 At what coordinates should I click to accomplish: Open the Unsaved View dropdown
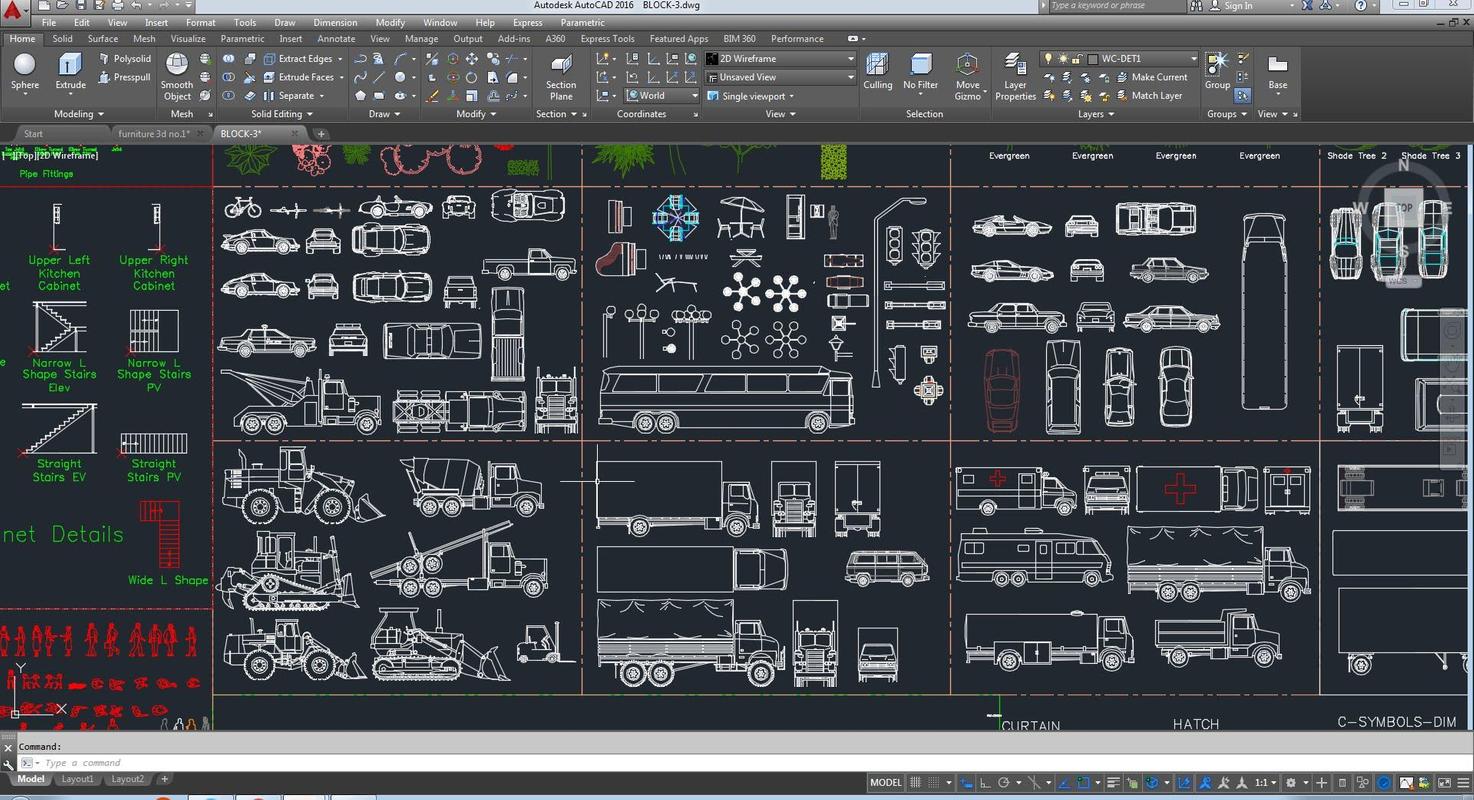pos(780,77)
